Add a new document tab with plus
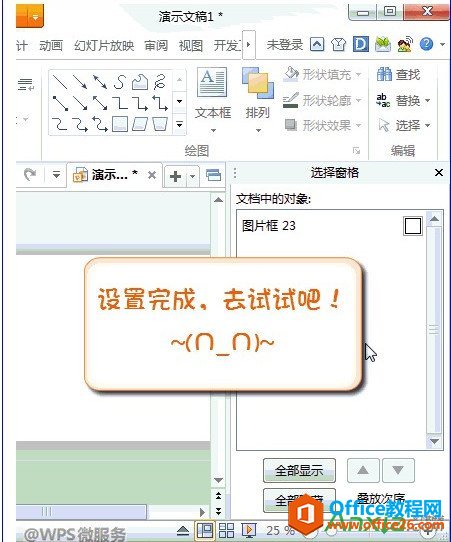This screenshot has width=451, height=542. 176,176
